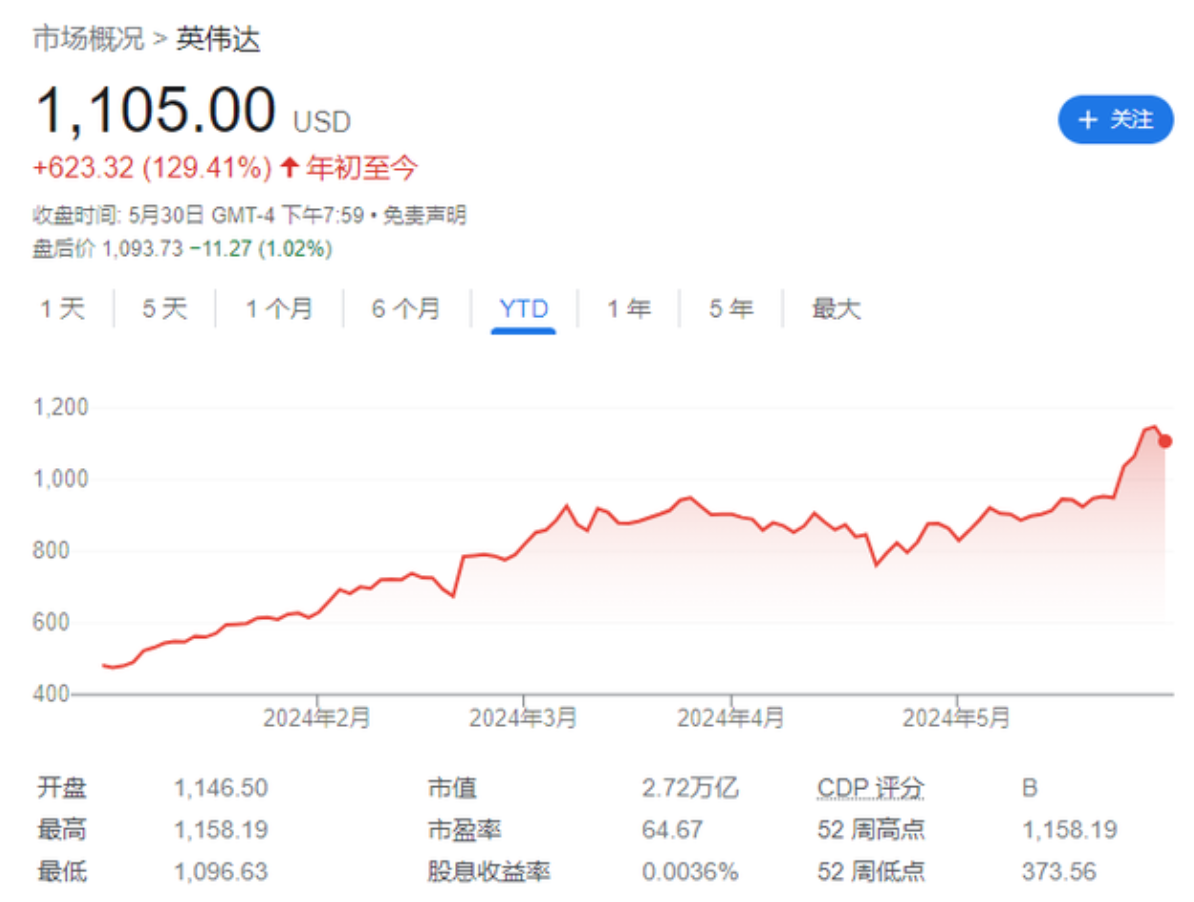Click the 市值 value 2.72万亿

pos(689,788)
